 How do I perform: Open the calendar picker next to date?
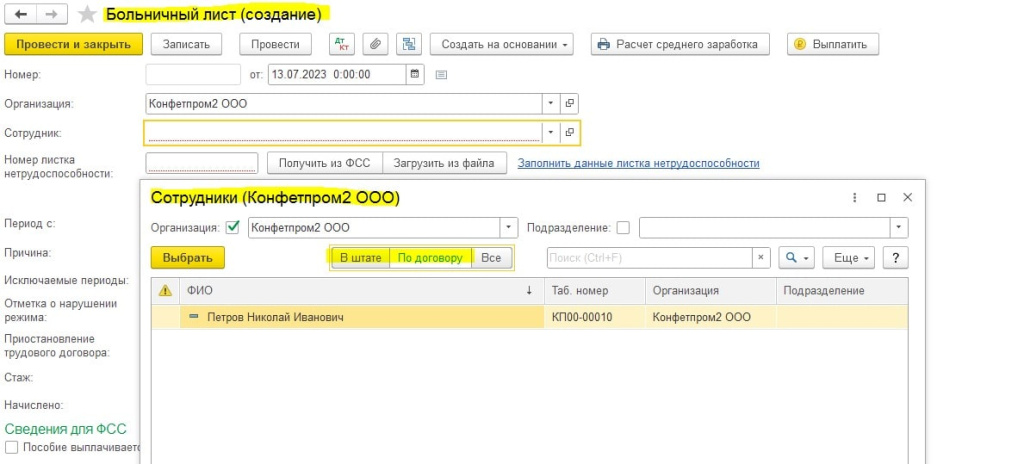tap(415, 73)
